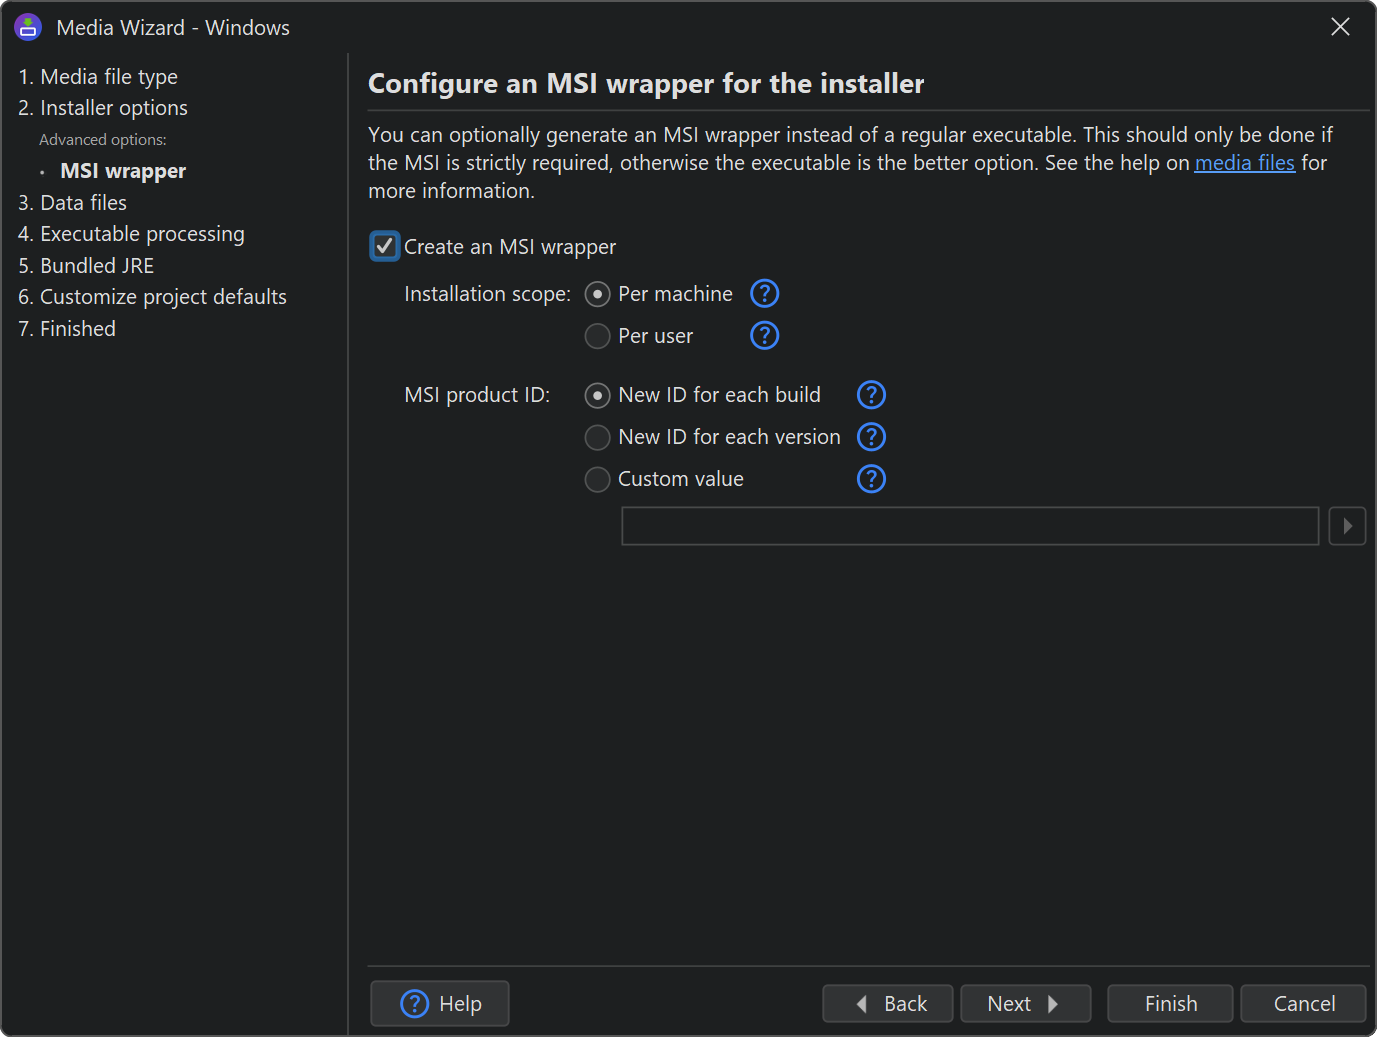Choose New ID for each version
This screenshot has width=1377, height=1037.
[597, 437]
